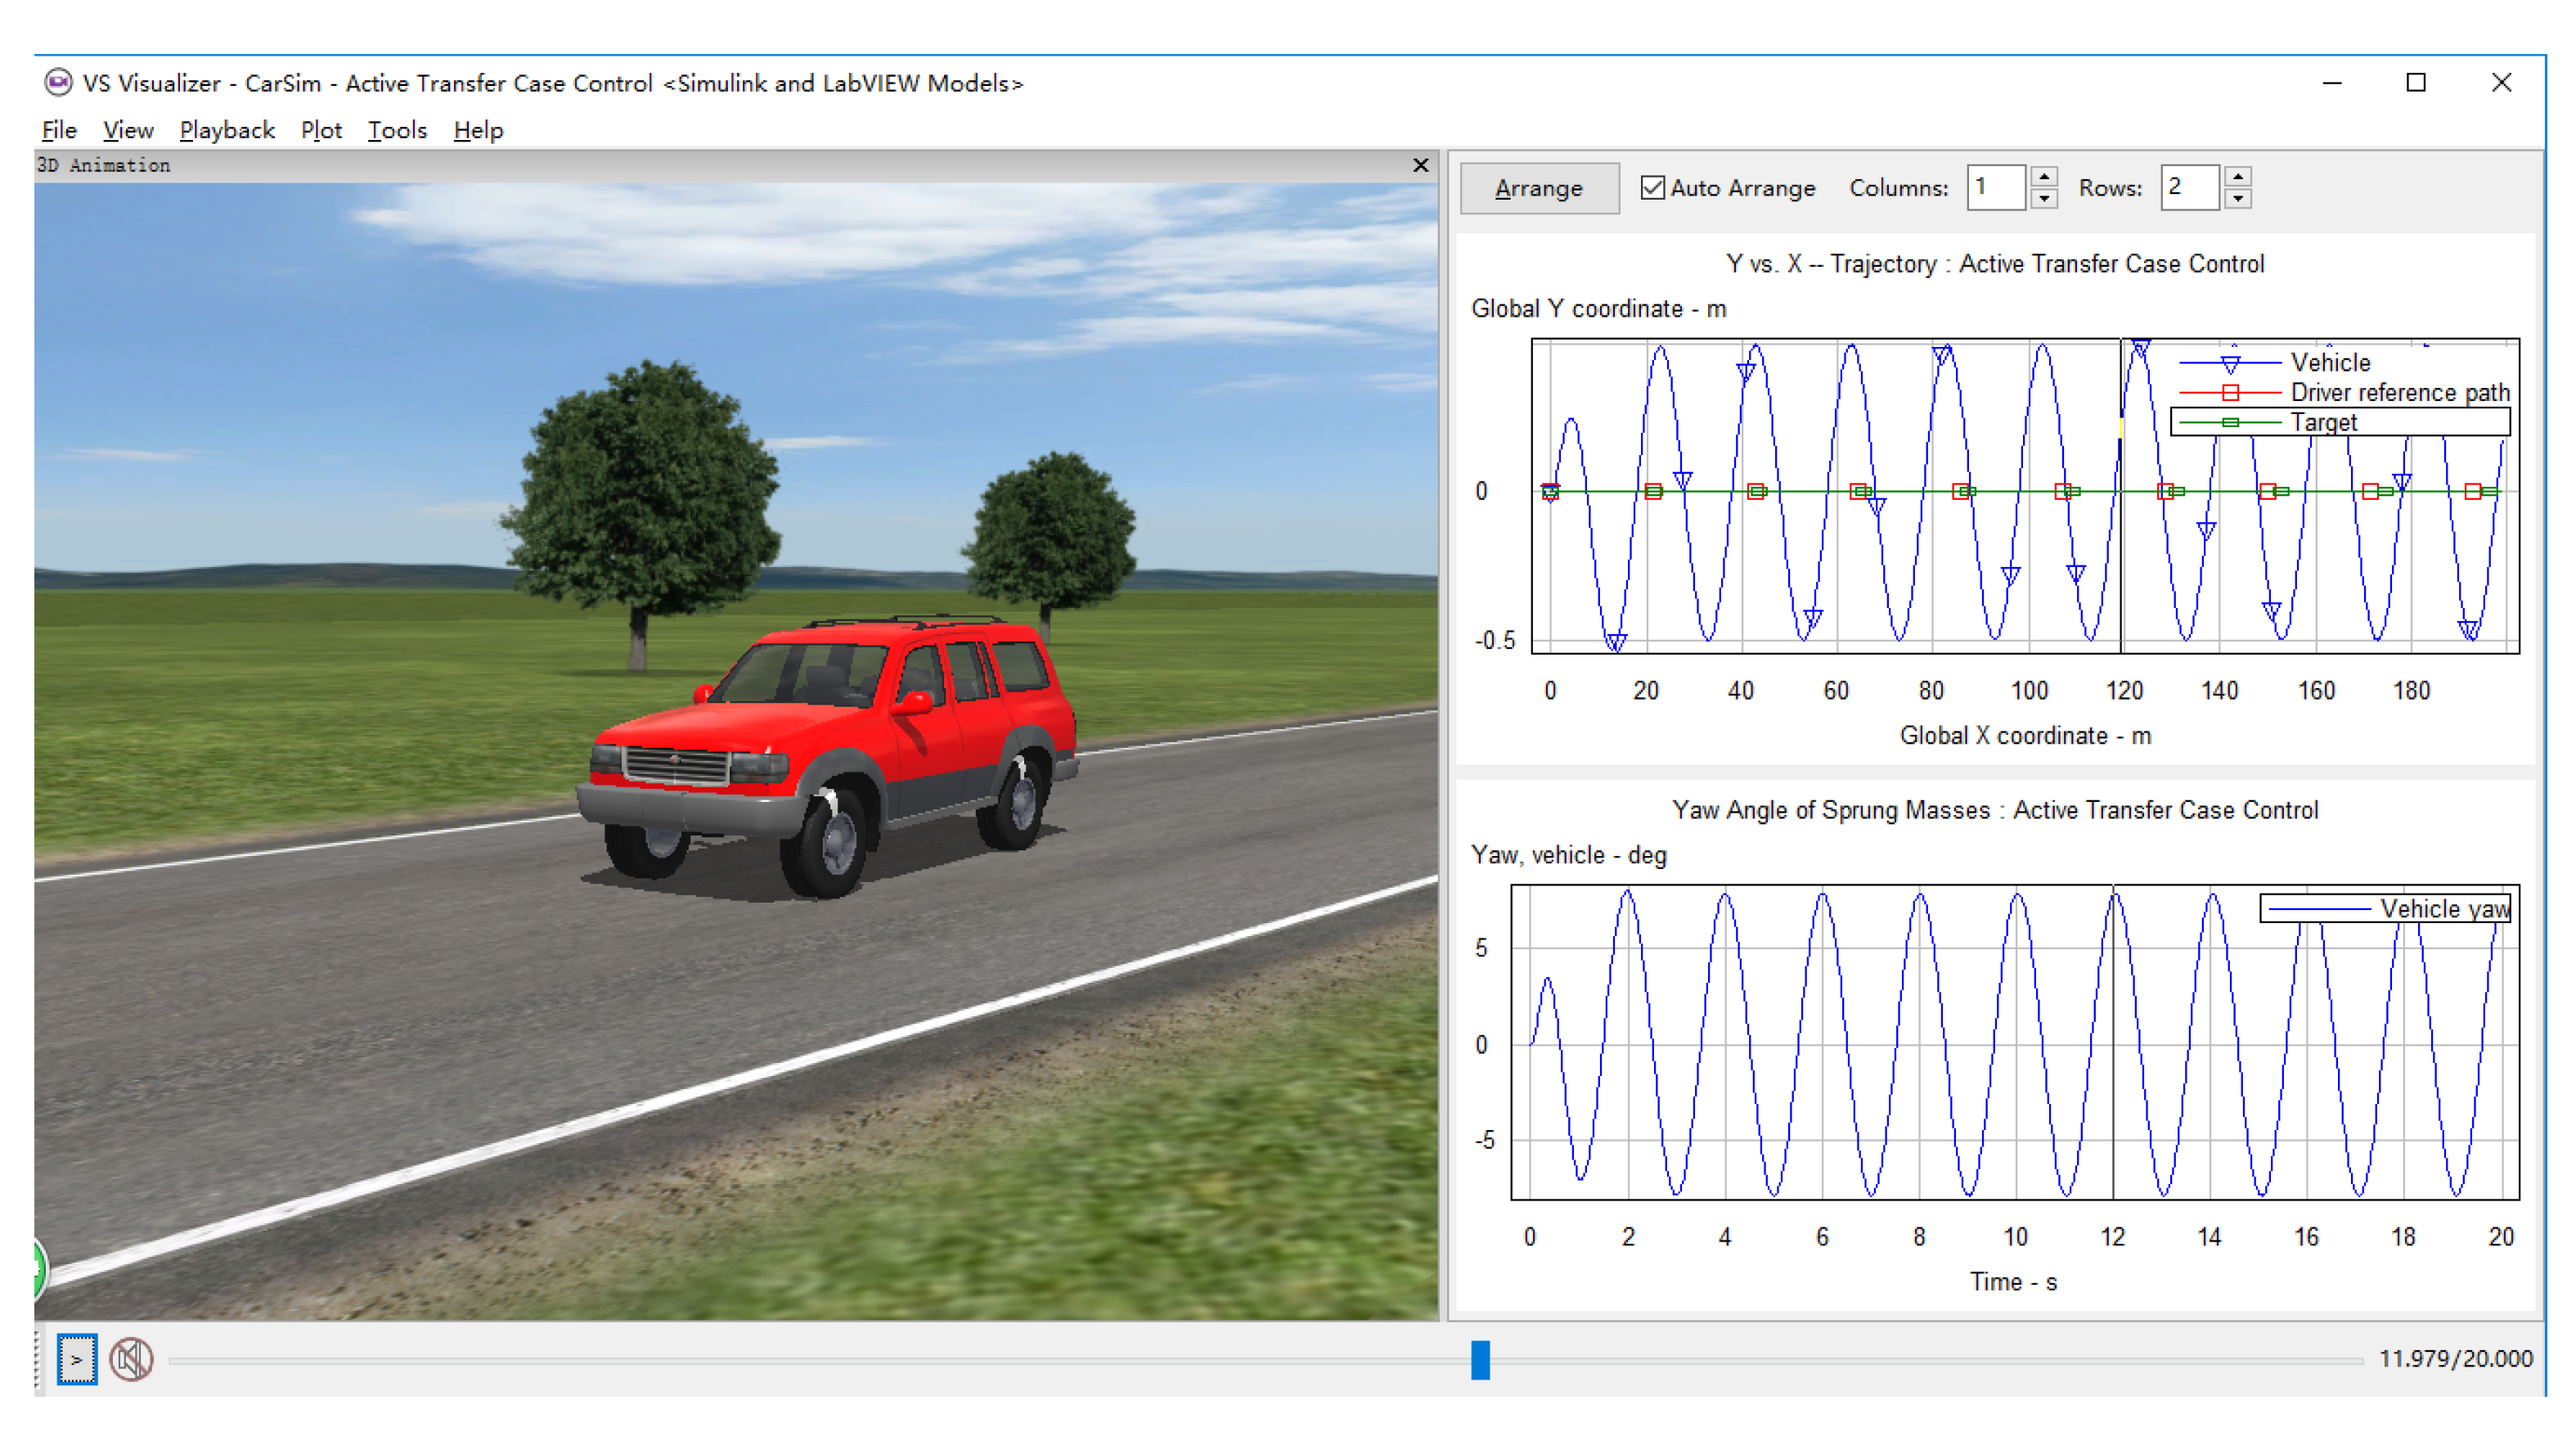Click the timeline slider handle

point(1480,1360)
